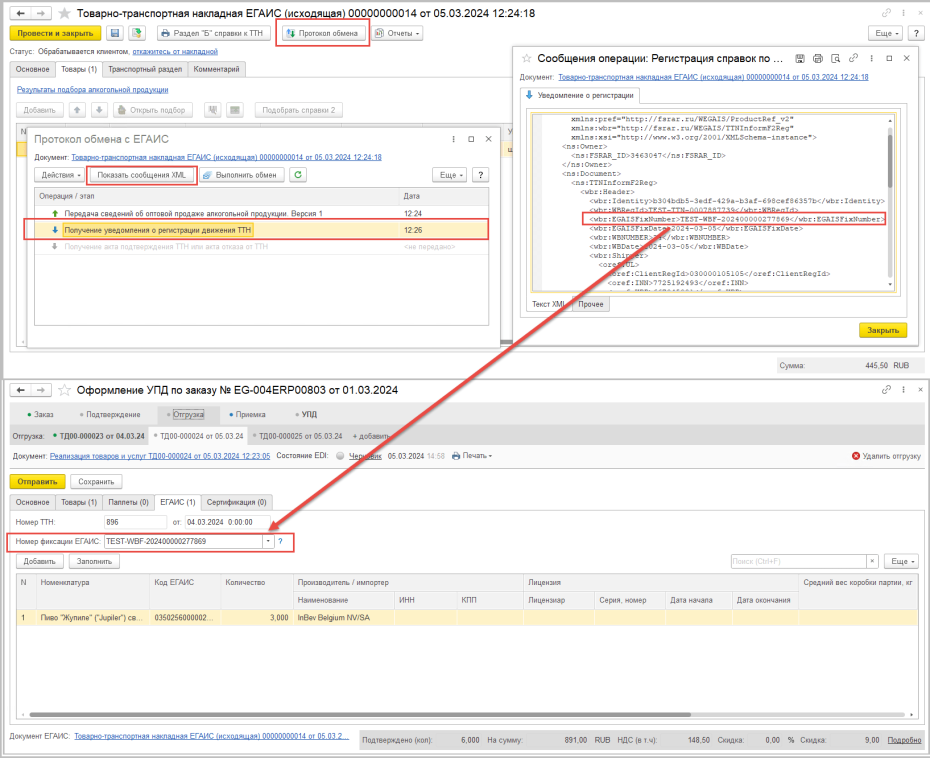The height and width of the screenshot is (758, 930).
Task: Click the copy link icon in the UPD order window
Action: tap(886, 390)
